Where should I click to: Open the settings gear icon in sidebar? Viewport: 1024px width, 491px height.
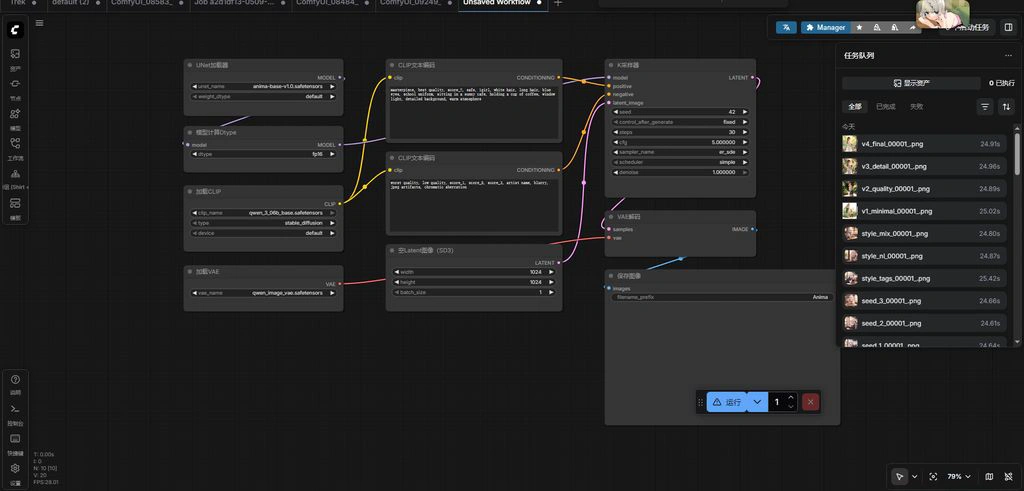click(x=16, y=468)
